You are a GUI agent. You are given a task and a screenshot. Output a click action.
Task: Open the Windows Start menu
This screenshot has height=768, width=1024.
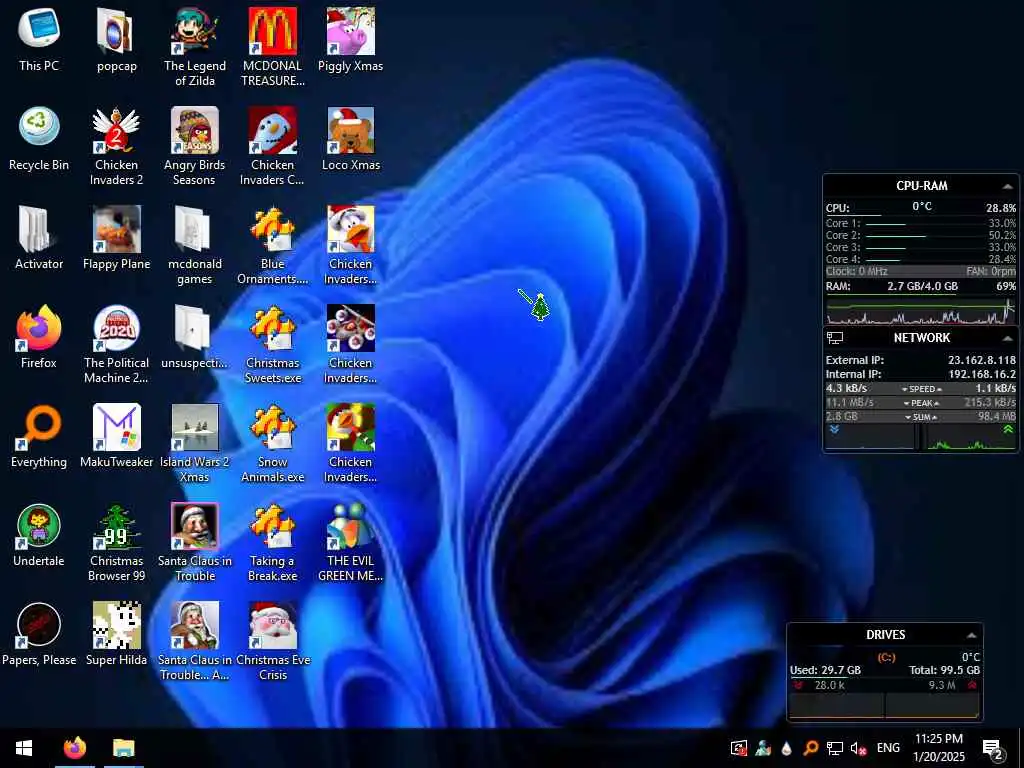[x=24, y=748]
